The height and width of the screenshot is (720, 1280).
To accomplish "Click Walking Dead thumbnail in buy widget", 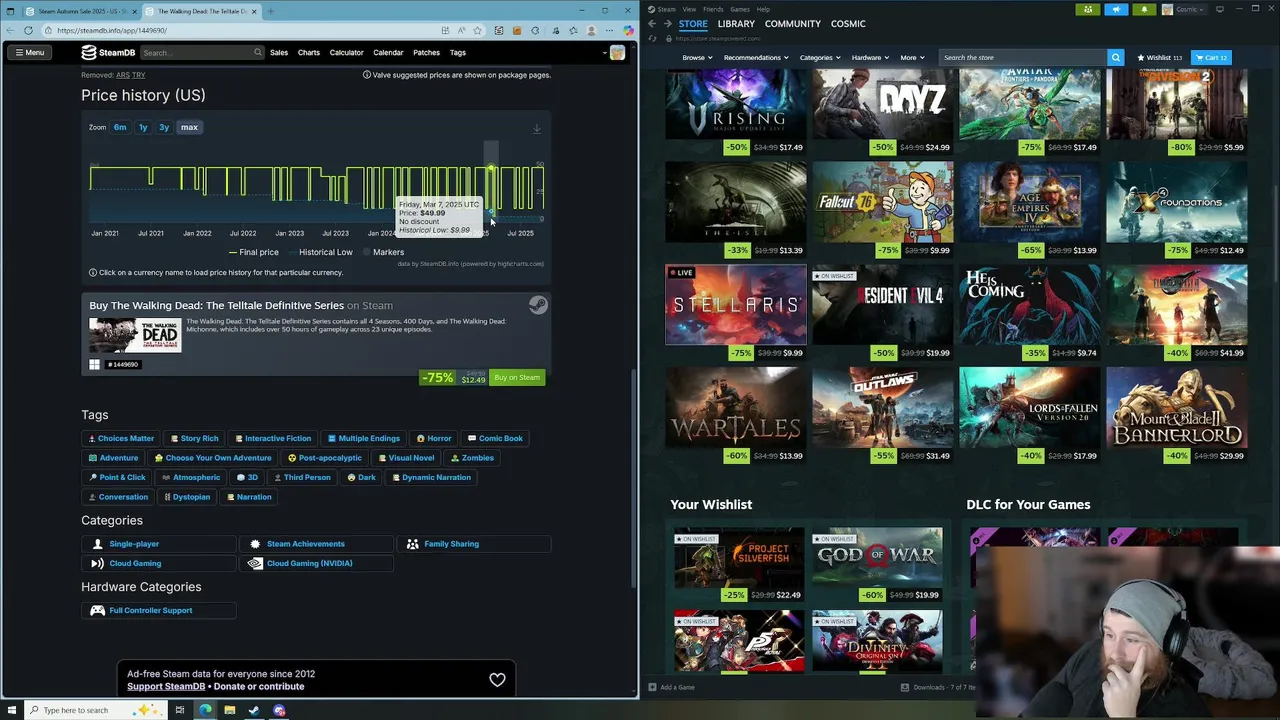I will coord(135,335).
